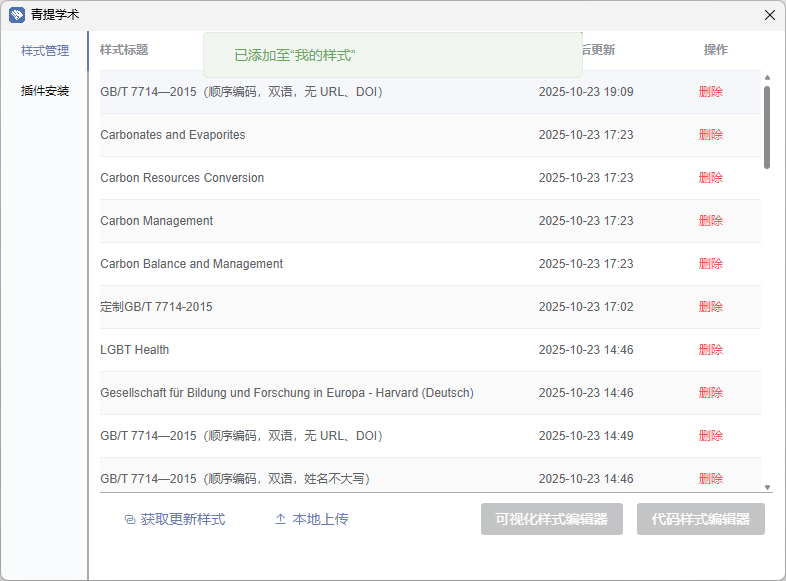This screenshot has width=786, height=581.
Task: Delete the 定制GB/T 7714-2015 style
Action: [710, 307]
